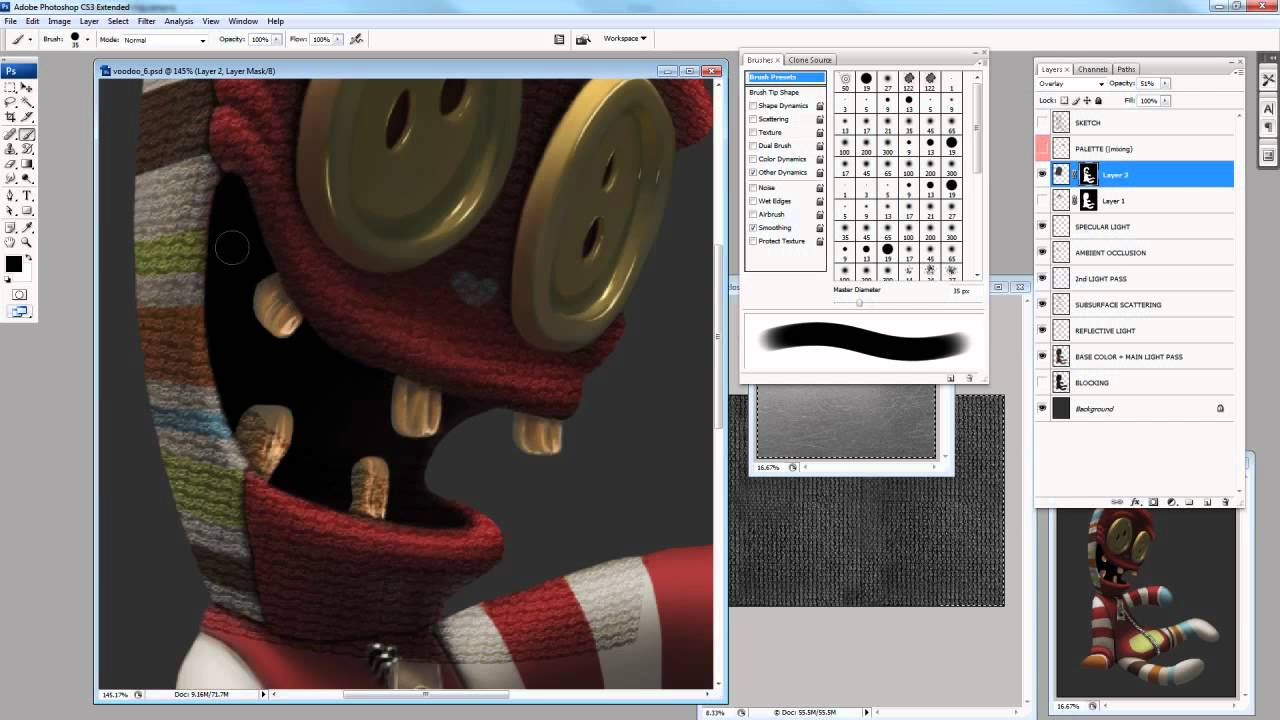Select the Pen tool

11,195
